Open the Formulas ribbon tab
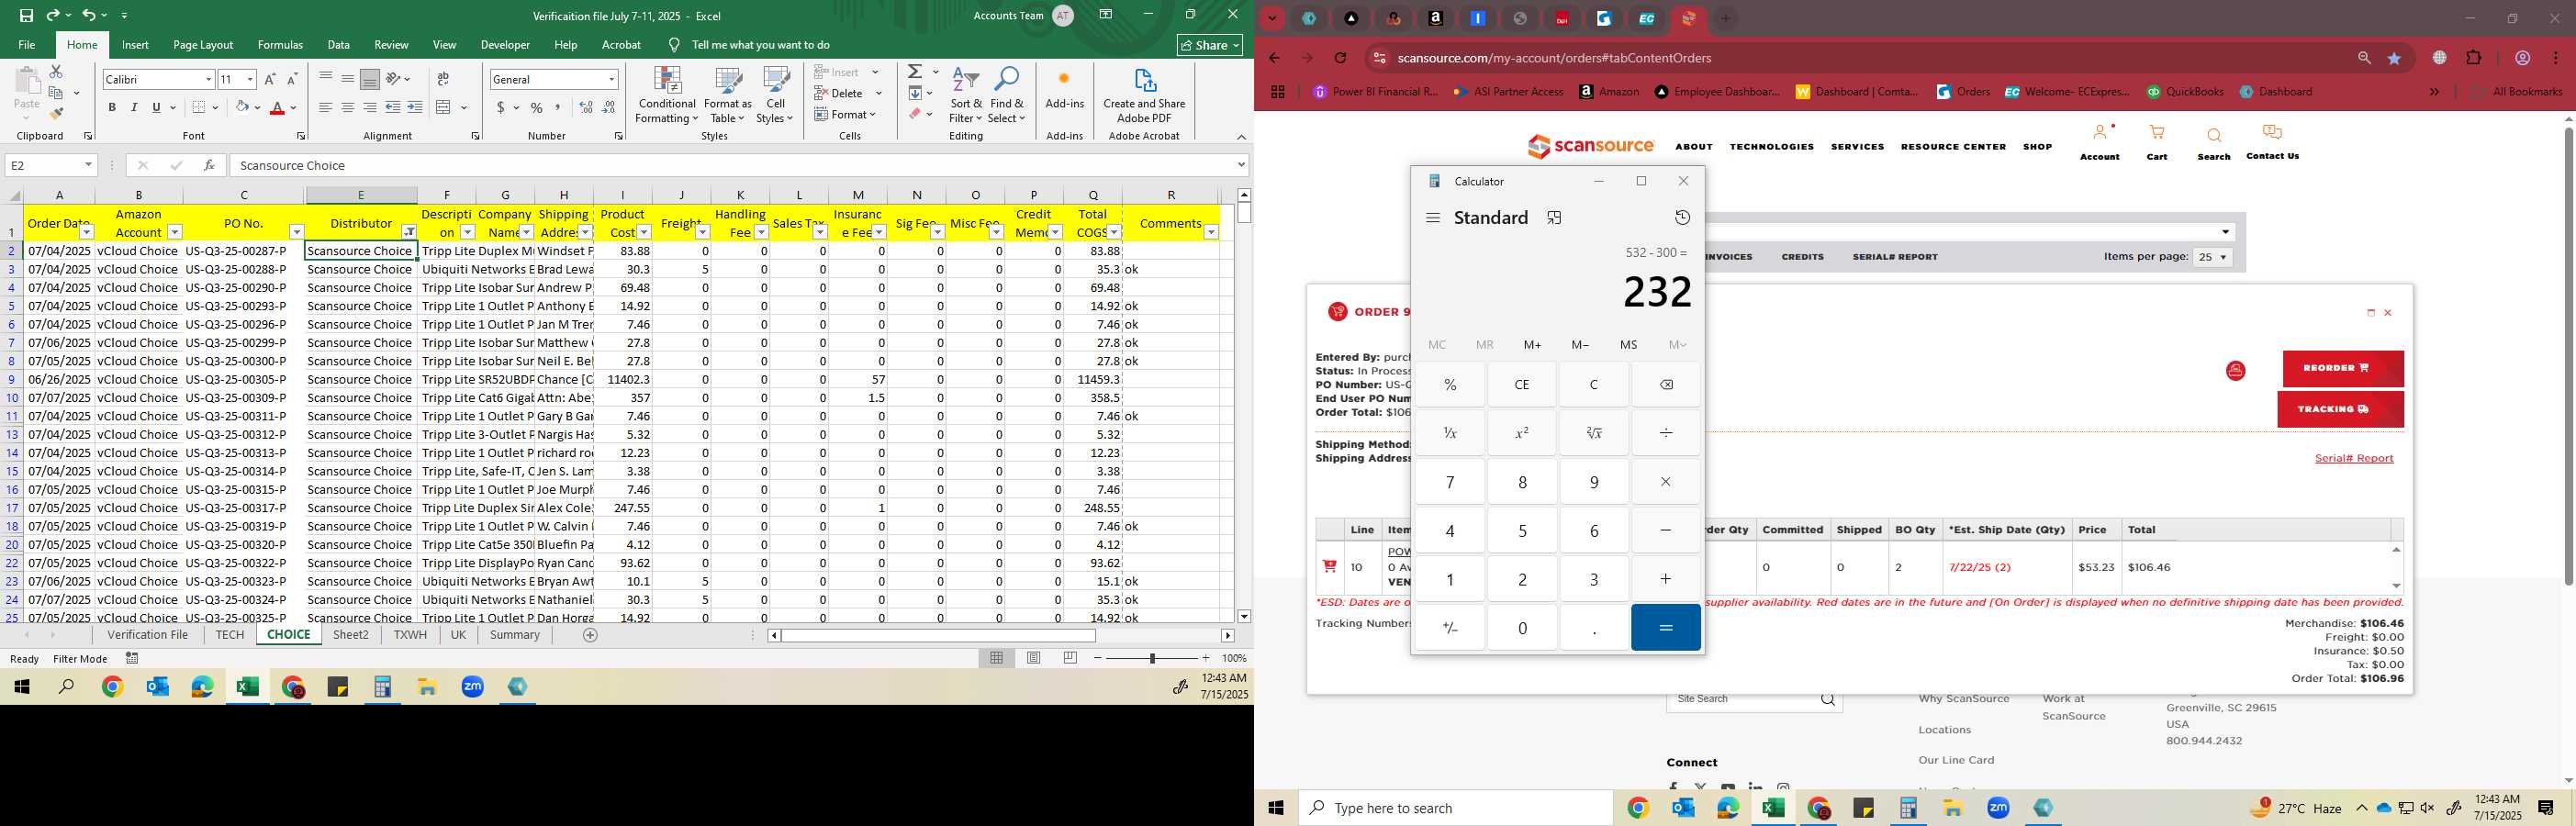Viewport: 2576px width, 826px height. pyautogui.click(x=280, y=45)
